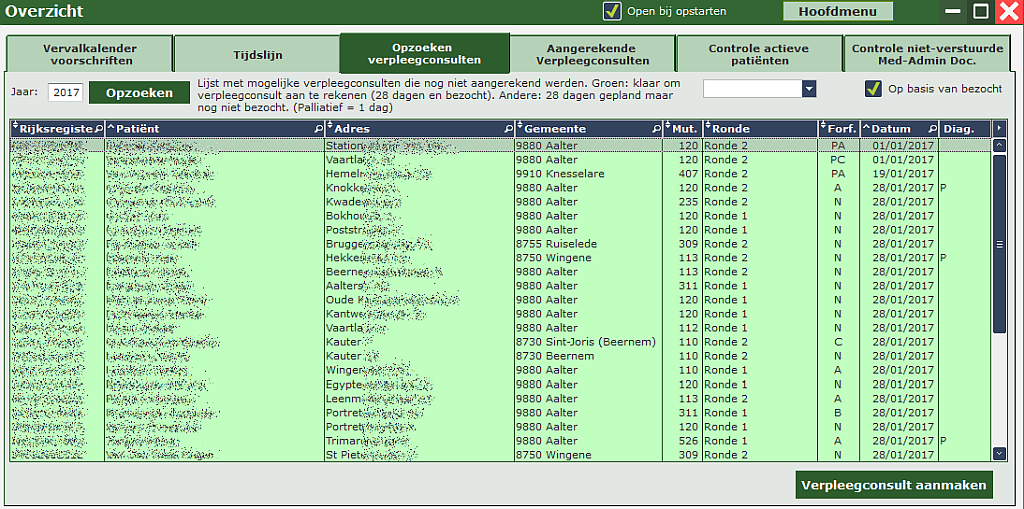Click the Mut. value 112
The width and height of the screenshot is (1024, 509).
(688, 328)
